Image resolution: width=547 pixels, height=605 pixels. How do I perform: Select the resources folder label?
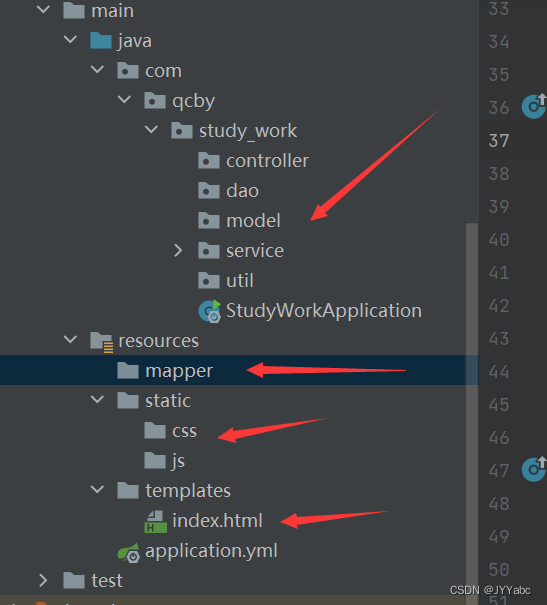click(159, 341)
